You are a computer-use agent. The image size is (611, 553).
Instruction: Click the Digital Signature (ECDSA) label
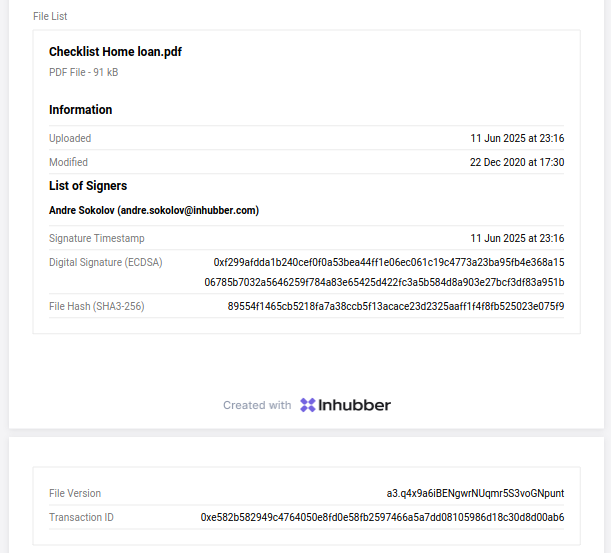point(106,262)
